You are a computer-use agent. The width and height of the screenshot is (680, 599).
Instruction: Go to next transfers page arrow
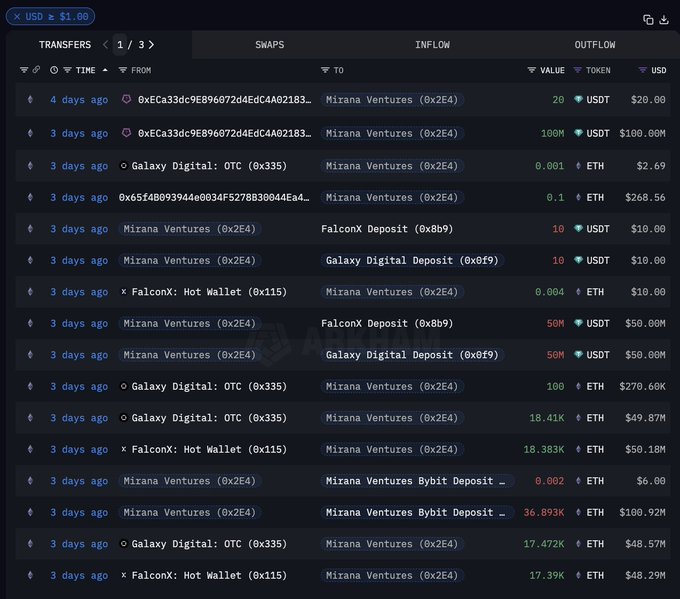point(151,45)
